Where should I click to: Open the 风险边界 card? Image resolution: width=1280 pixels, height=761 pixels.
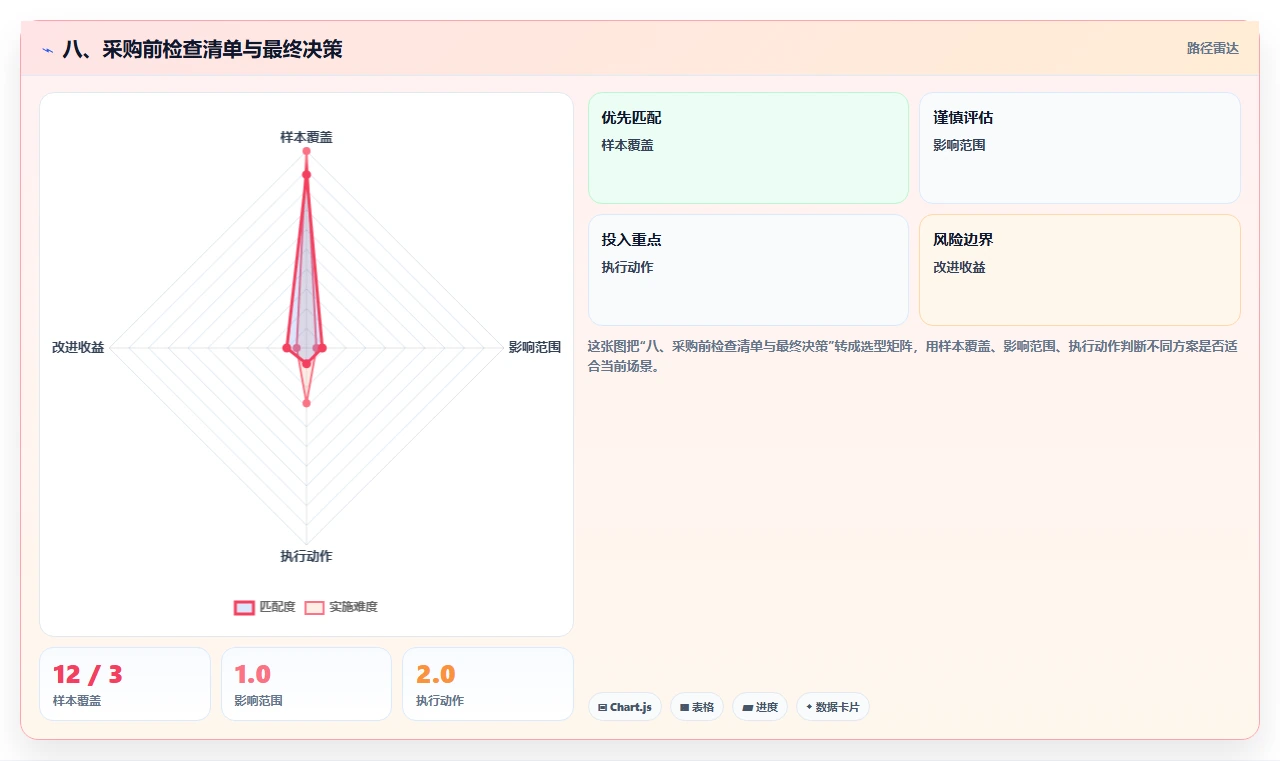coord(1080,270)
